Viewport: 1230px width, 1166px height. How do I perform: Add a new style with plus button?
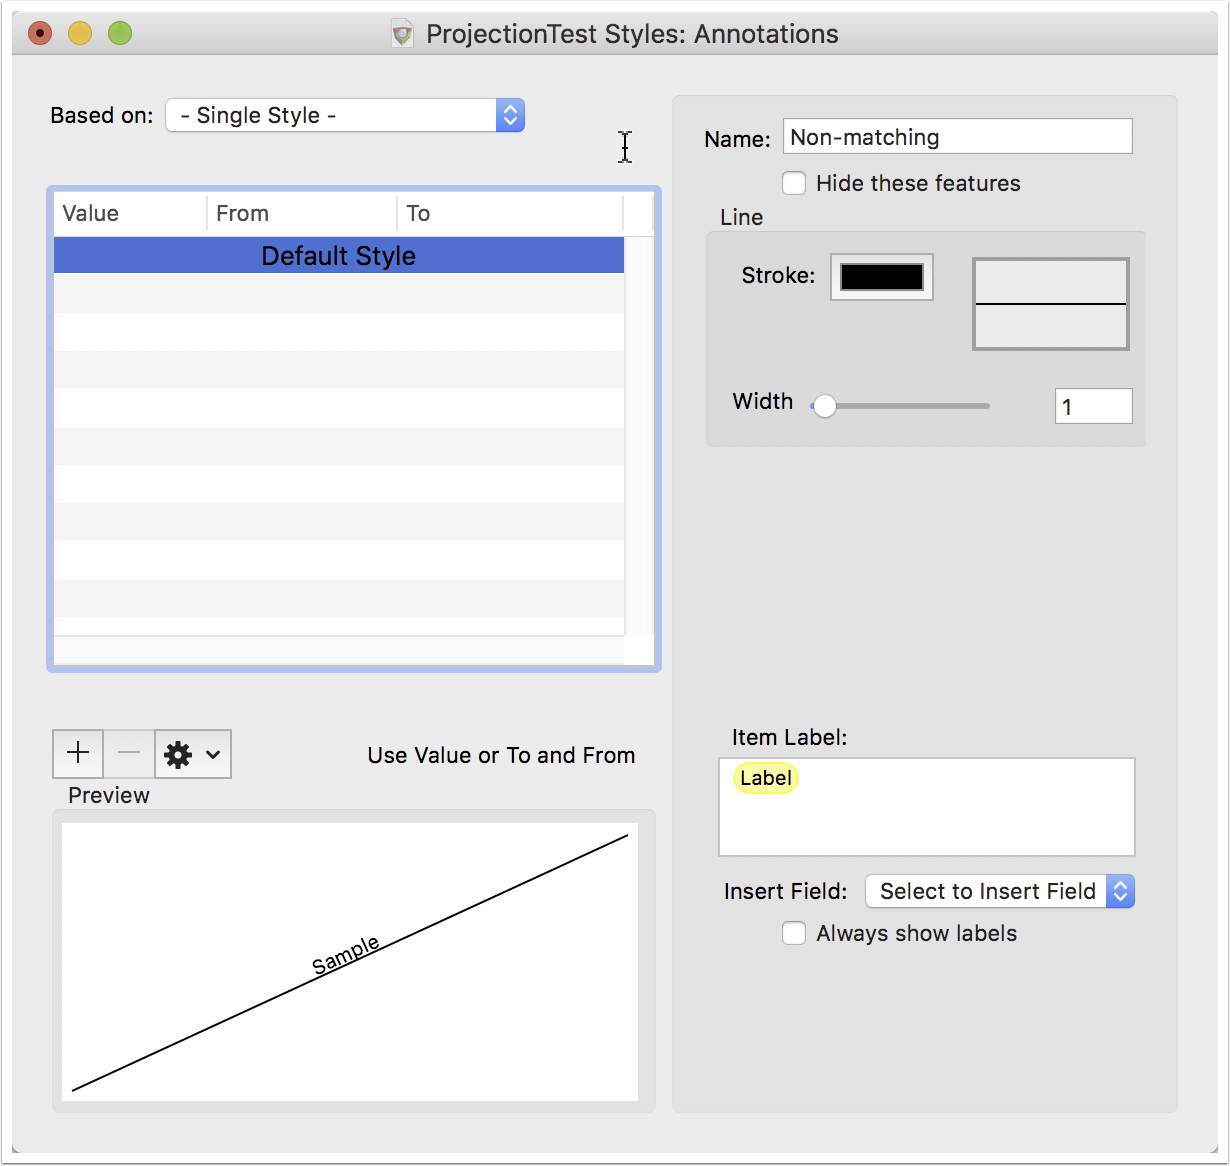click(78, 753)
